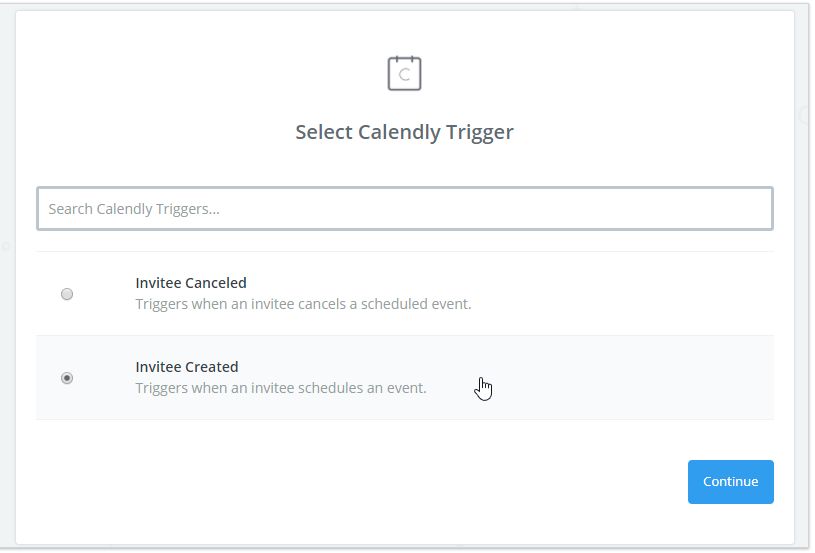
Task: Click the Calendly calendar icon
Action: pos(404,73)
